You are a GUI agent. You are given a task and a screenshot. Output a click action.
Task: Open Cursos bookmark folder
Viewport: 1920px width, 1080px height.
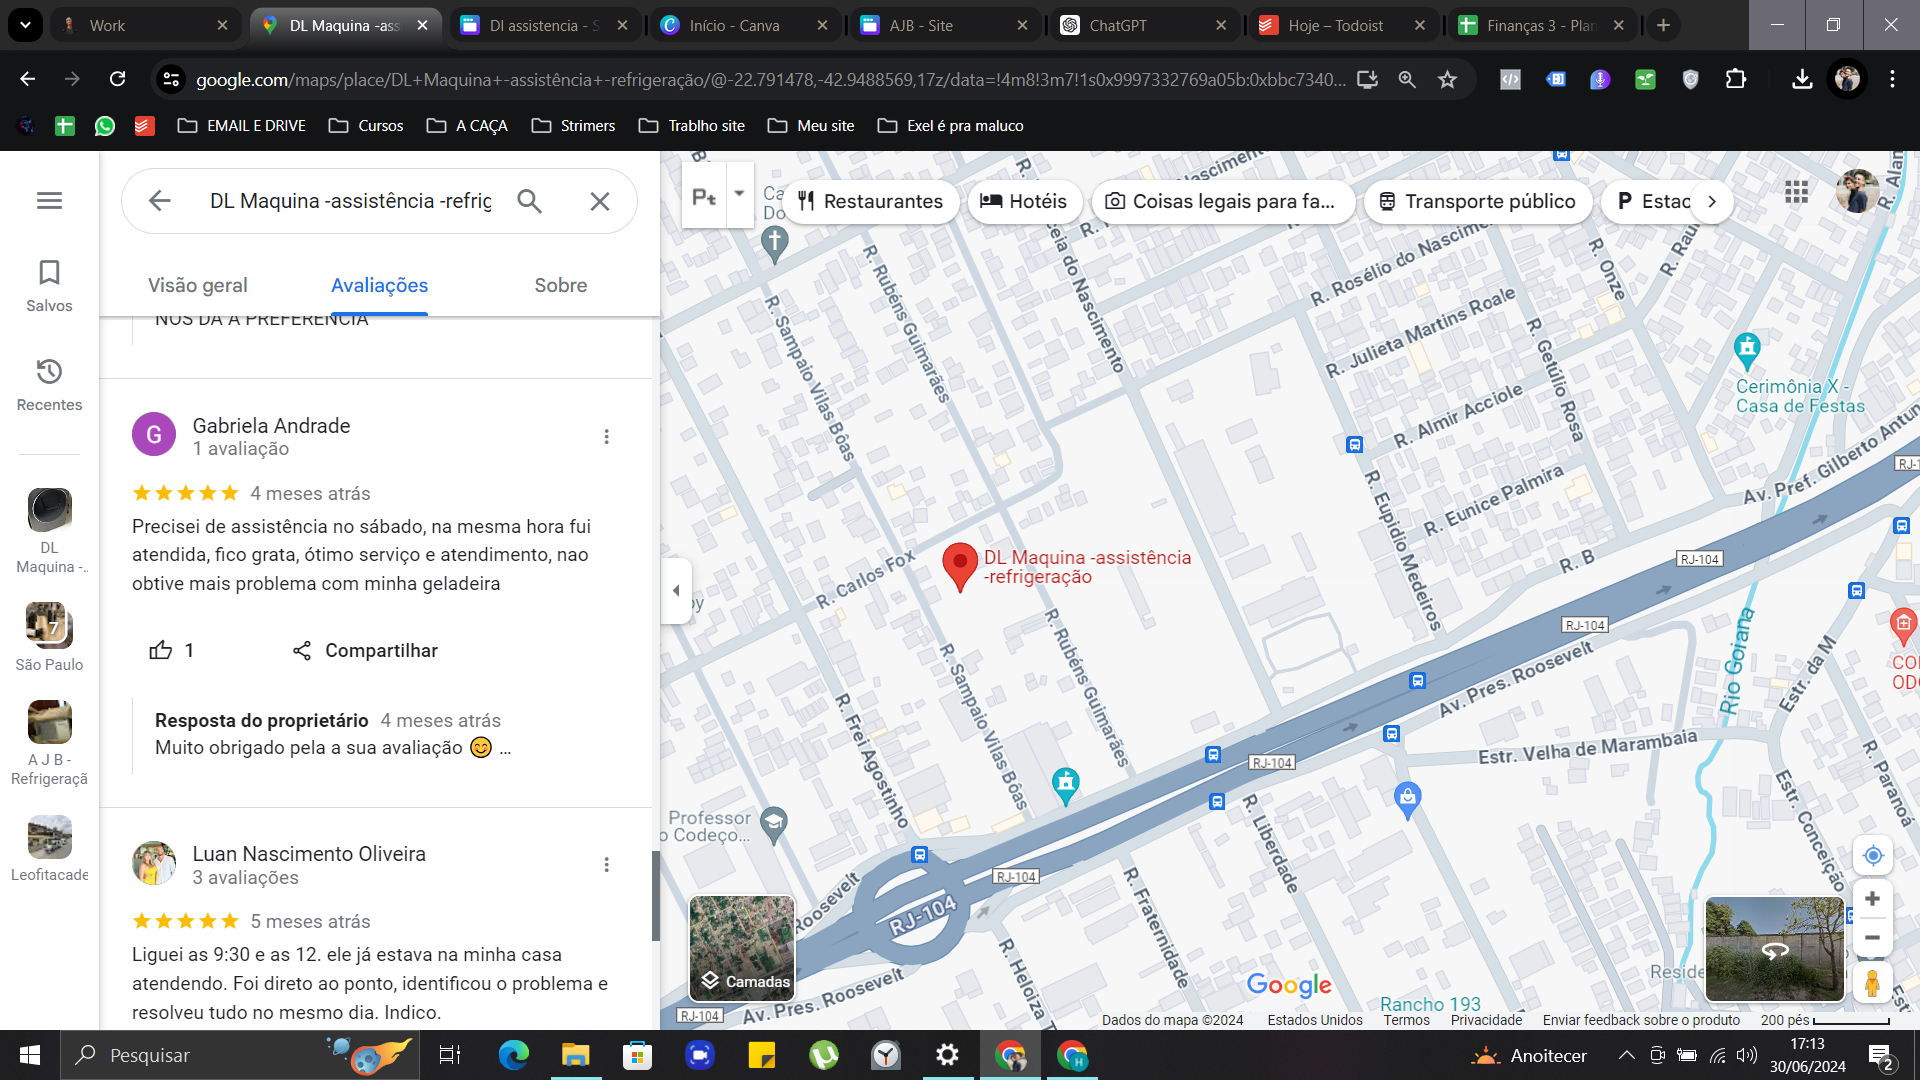[x=366, y=126]
